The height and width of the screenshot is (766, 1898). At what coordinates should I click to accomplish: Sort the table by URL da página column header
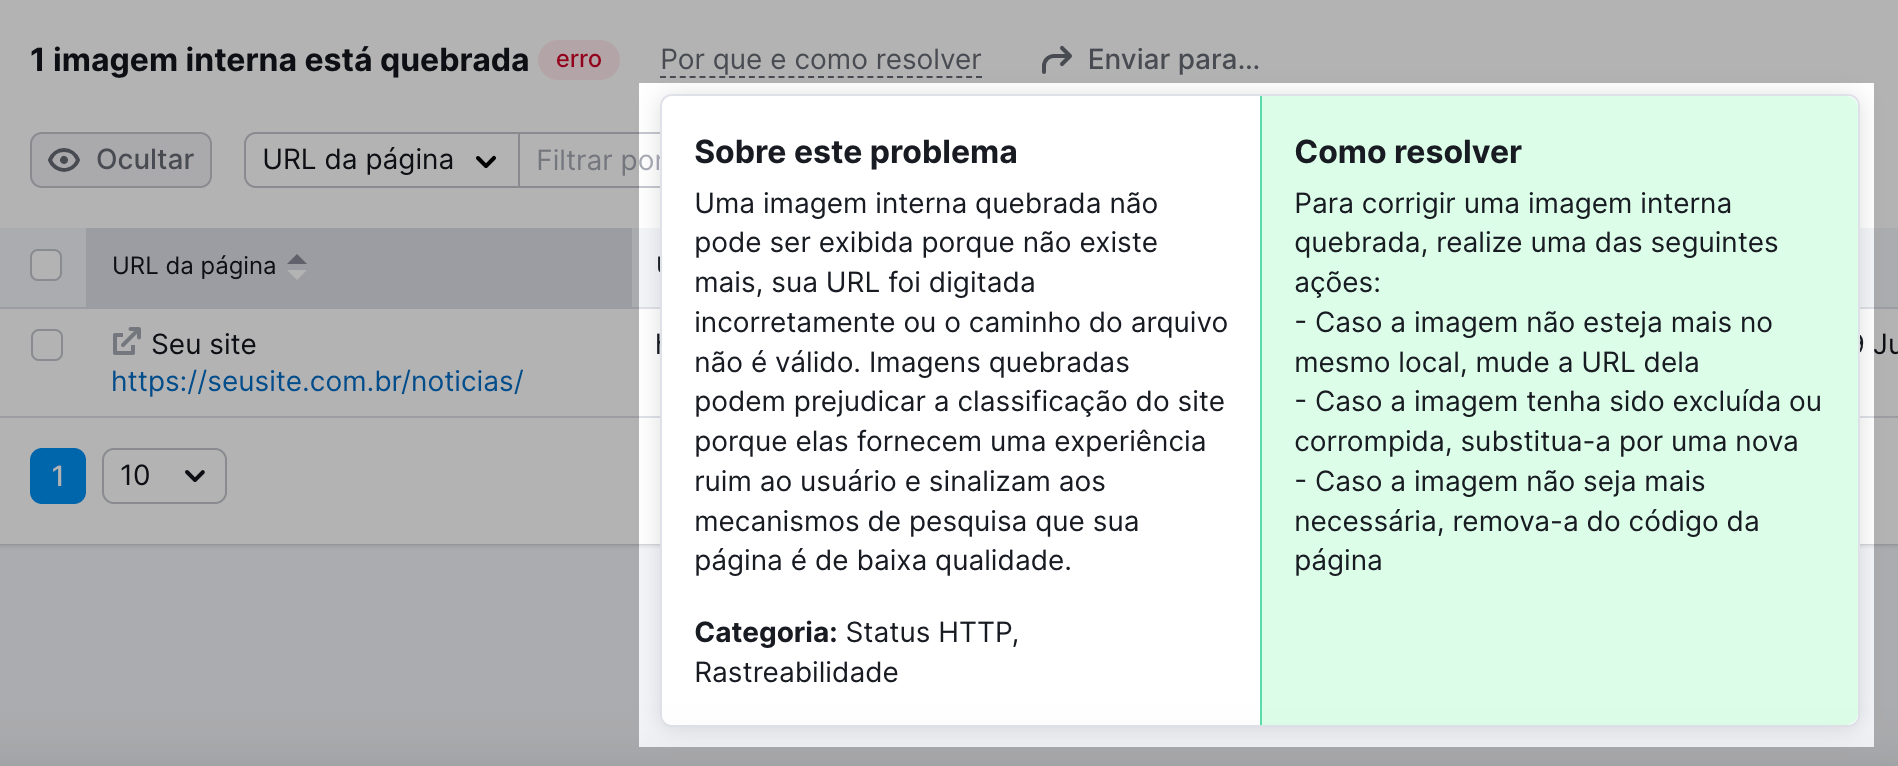pyautogui.click(x=193, y=265)
